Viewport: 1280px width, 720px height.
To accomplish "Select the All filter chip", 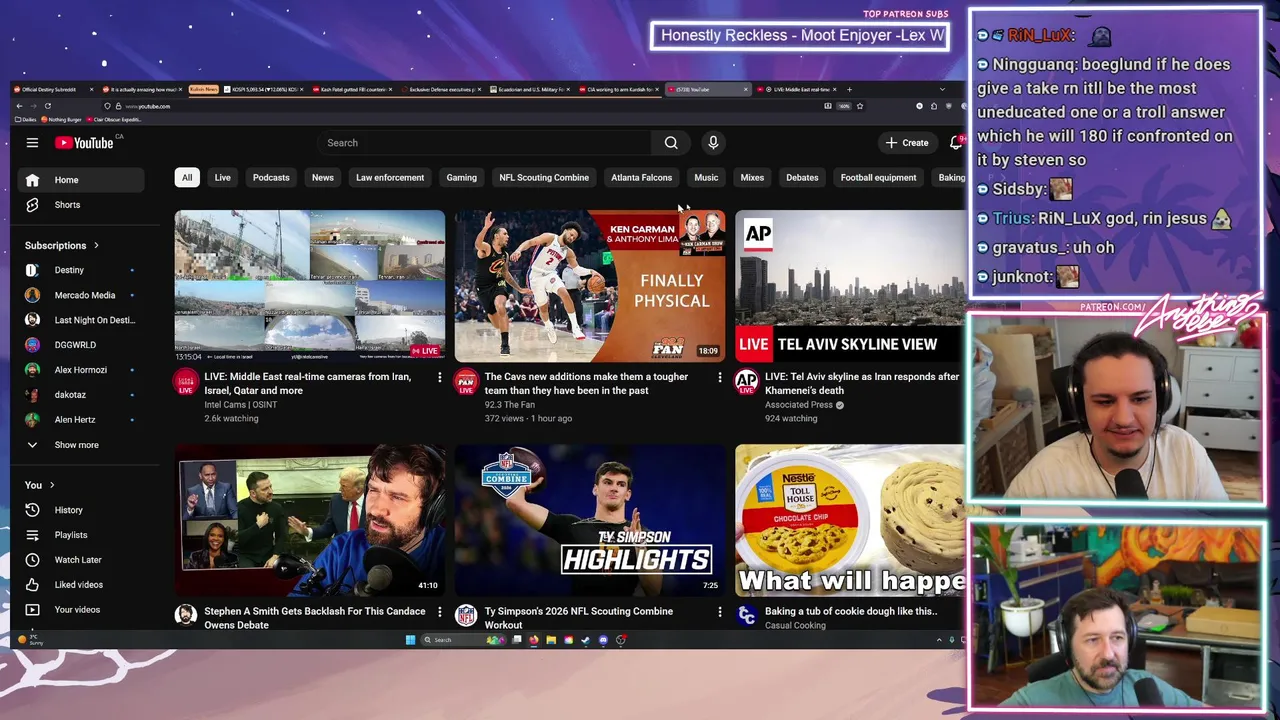I will 187,178.
